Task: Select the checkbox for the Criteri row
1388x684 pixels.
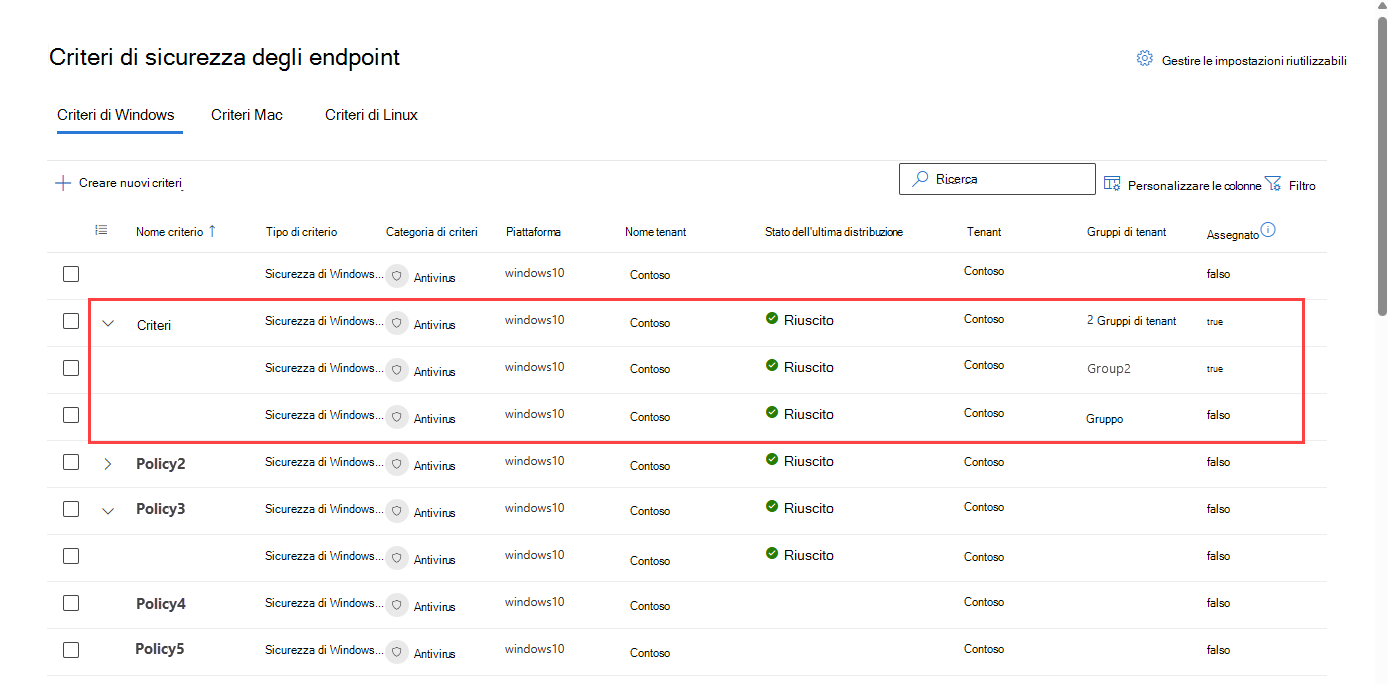Action: [71, 321]
